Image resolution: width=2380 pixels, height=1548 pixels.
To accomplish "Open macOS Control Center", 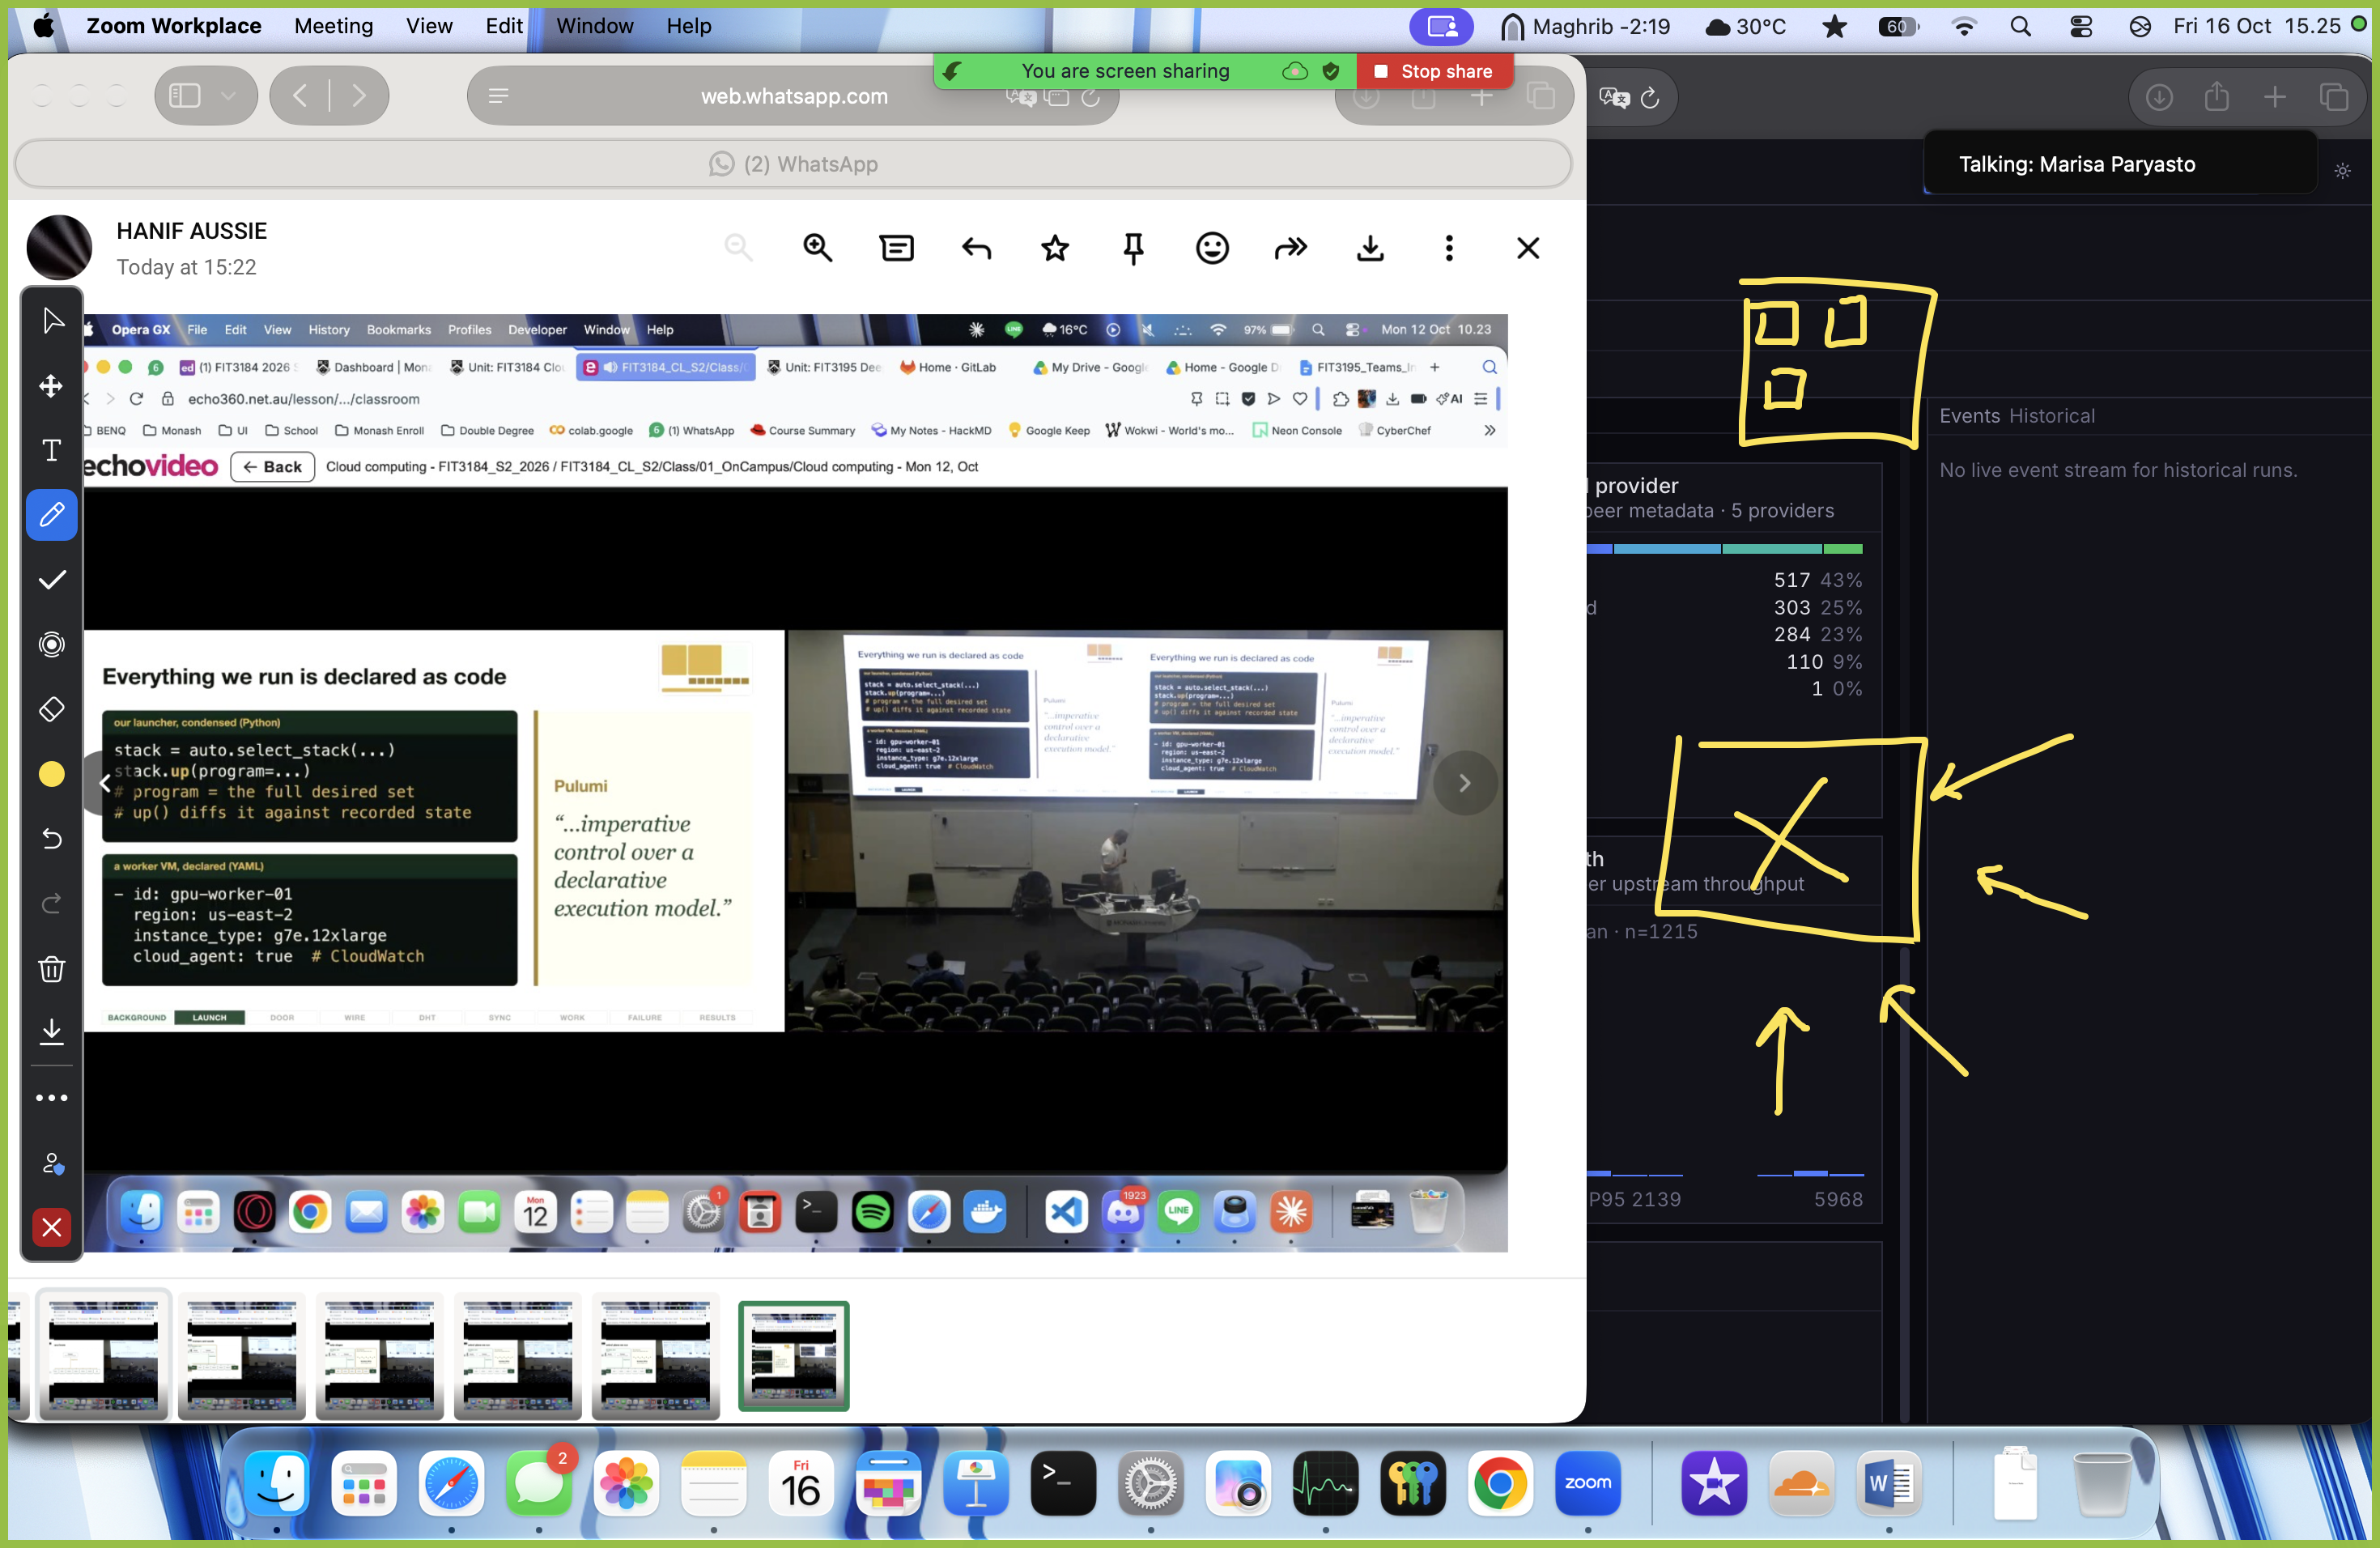I will click(2081, 26).
